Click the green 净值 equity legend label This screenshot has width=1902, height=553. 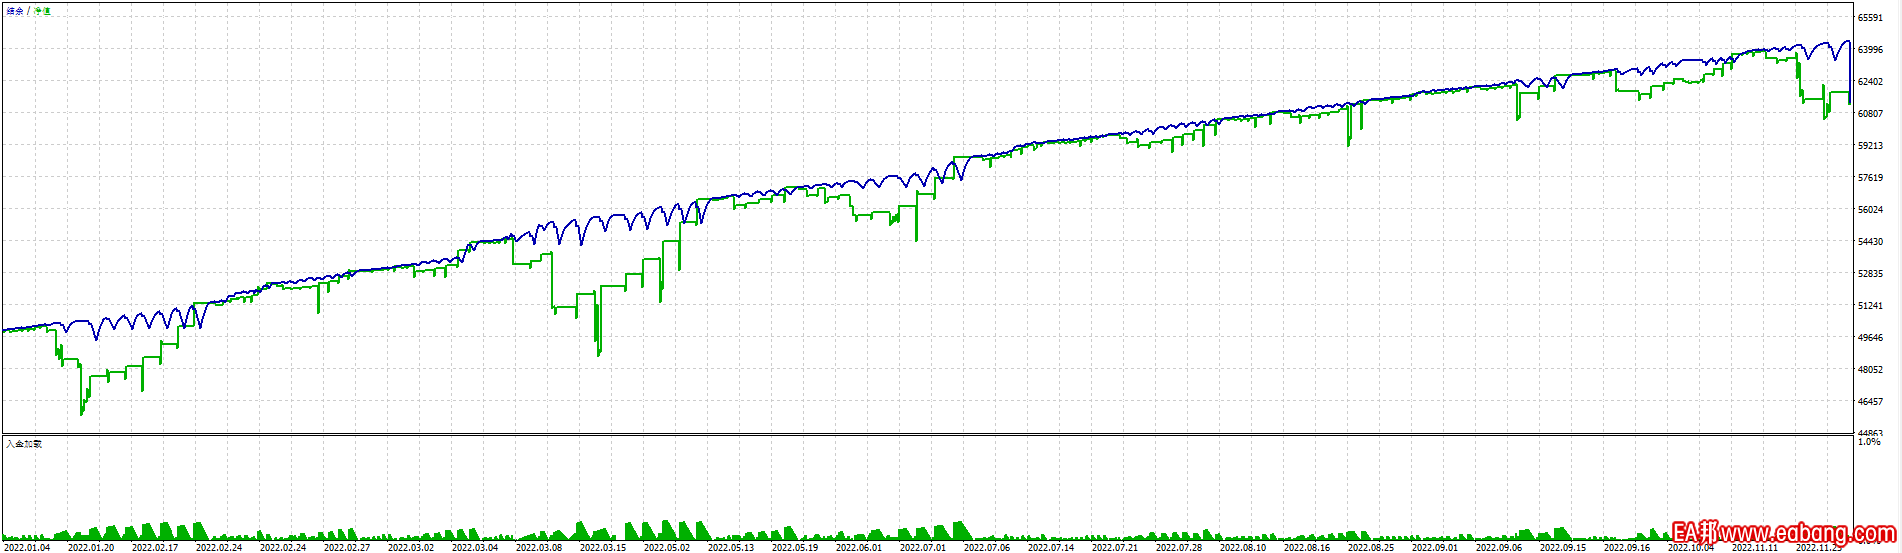point(43,12)
